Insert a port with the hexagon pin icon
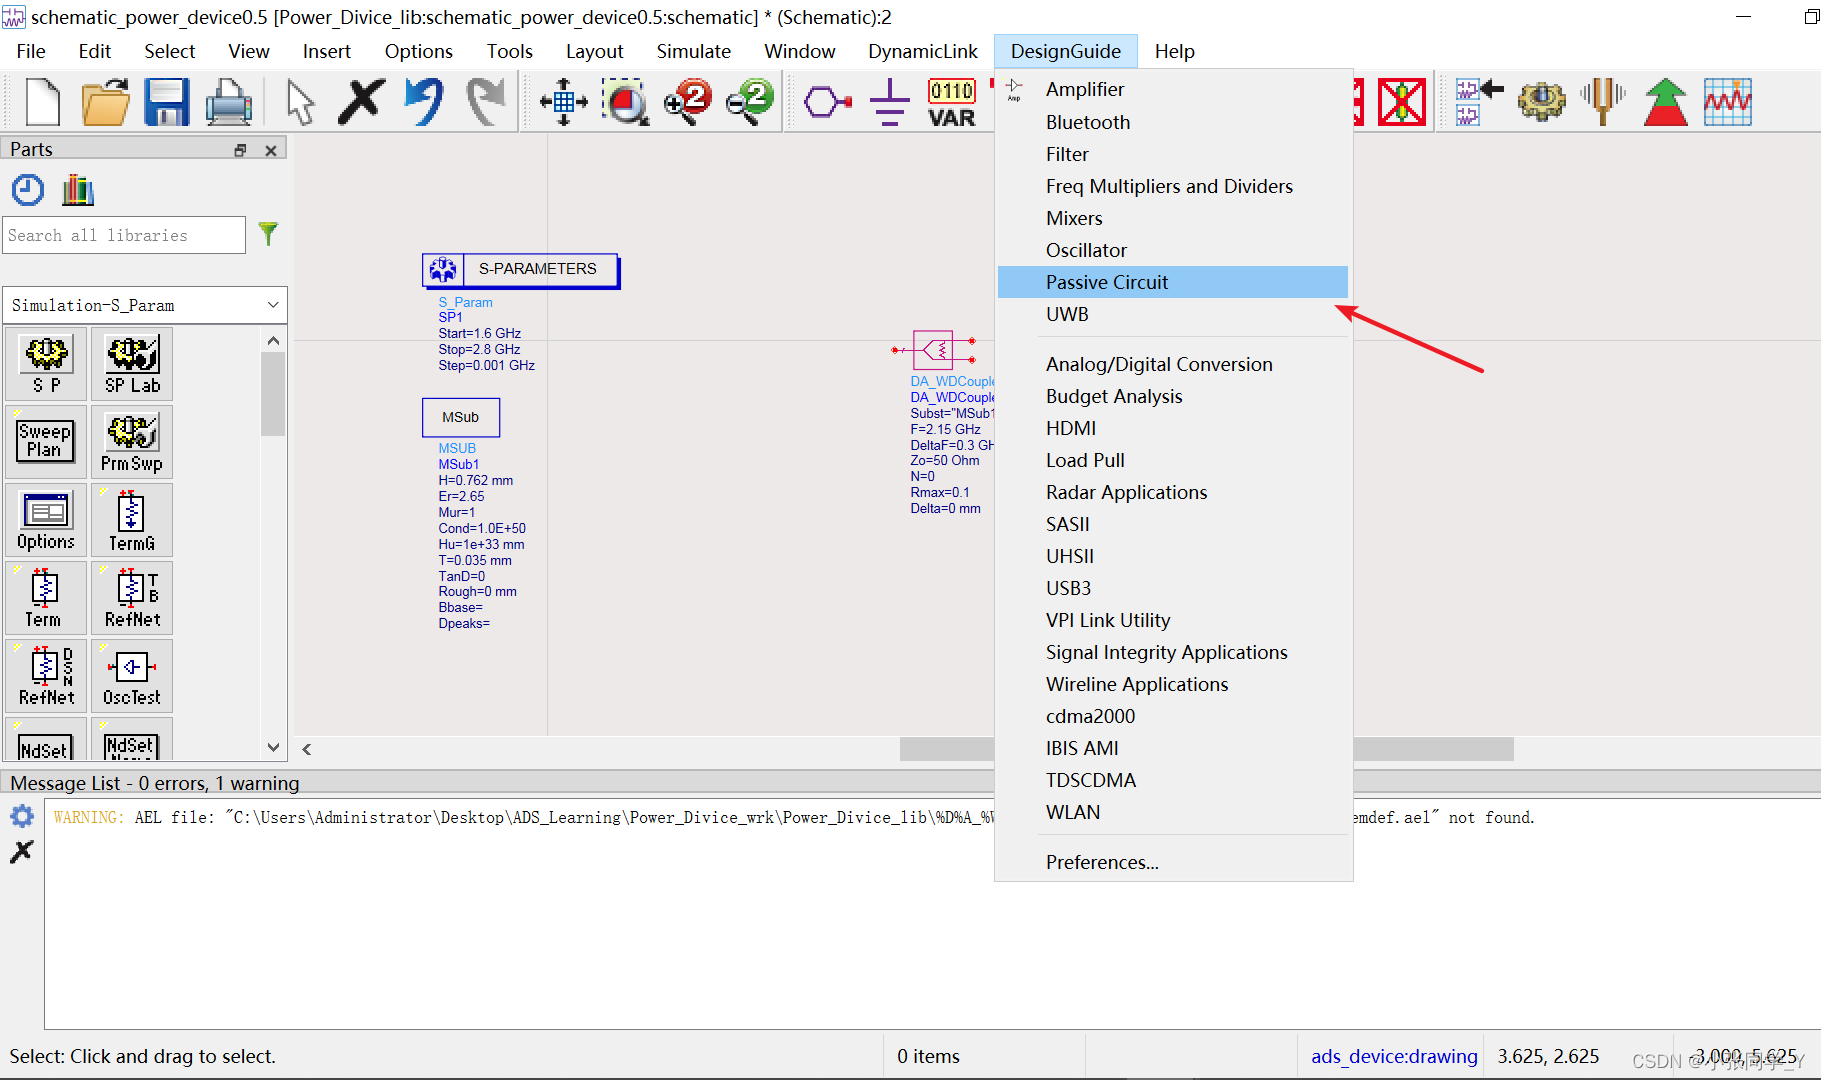Viewport: 1821px width, 1080px height. (x=828, y=102)
